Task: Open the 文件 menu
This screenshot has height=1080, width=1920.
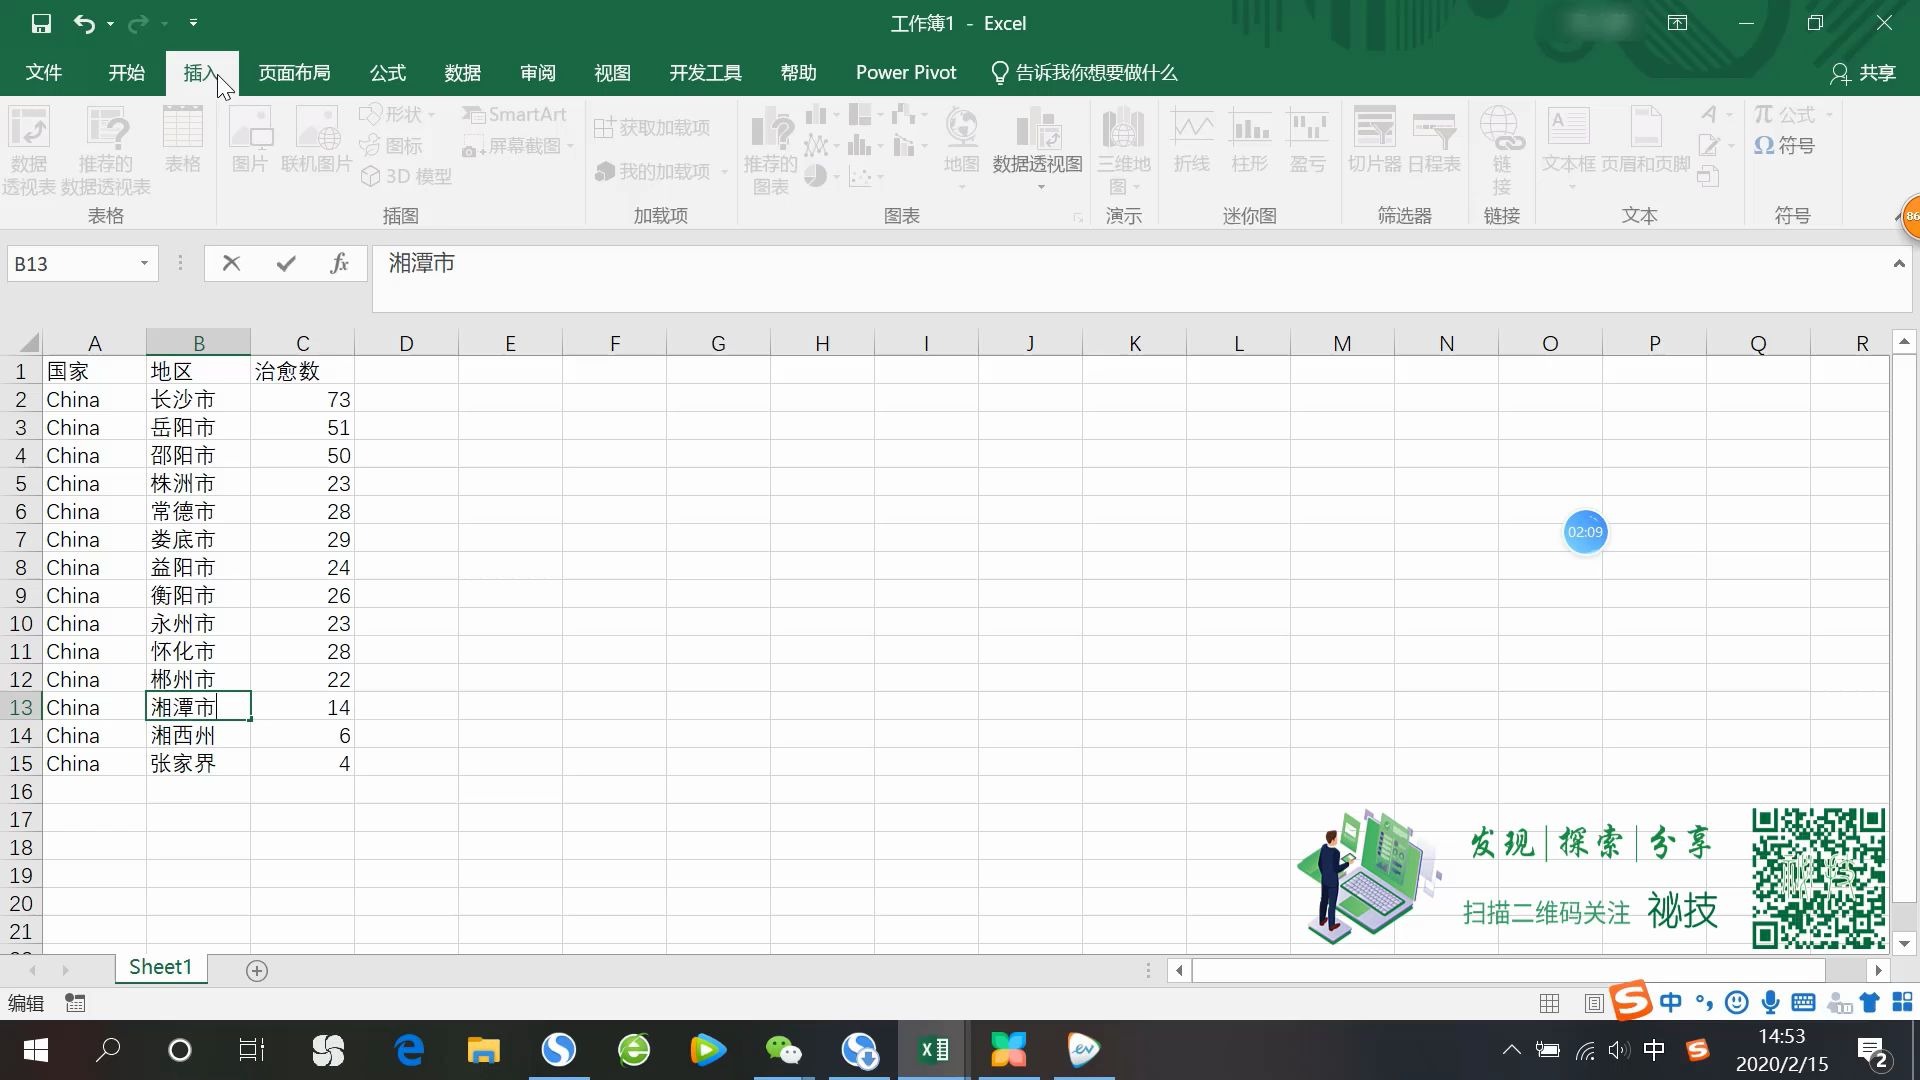Action: (x=43, y=73)
